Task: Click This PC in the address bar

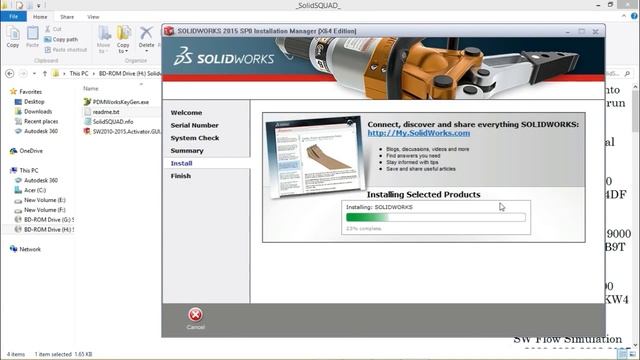Action: pyautogui.click(x=79, y=73)
